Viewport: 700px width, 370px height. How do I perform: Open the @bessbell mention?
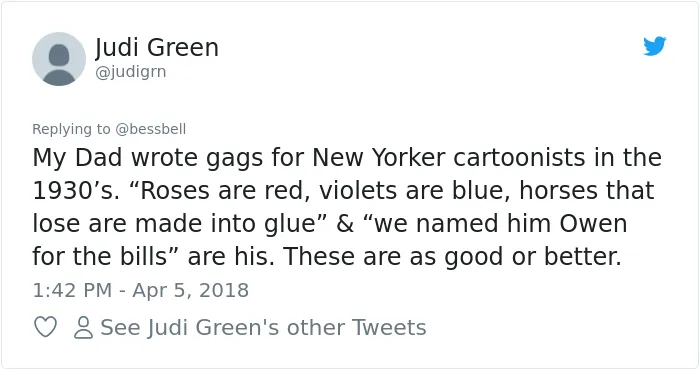(x=150, y=129)
